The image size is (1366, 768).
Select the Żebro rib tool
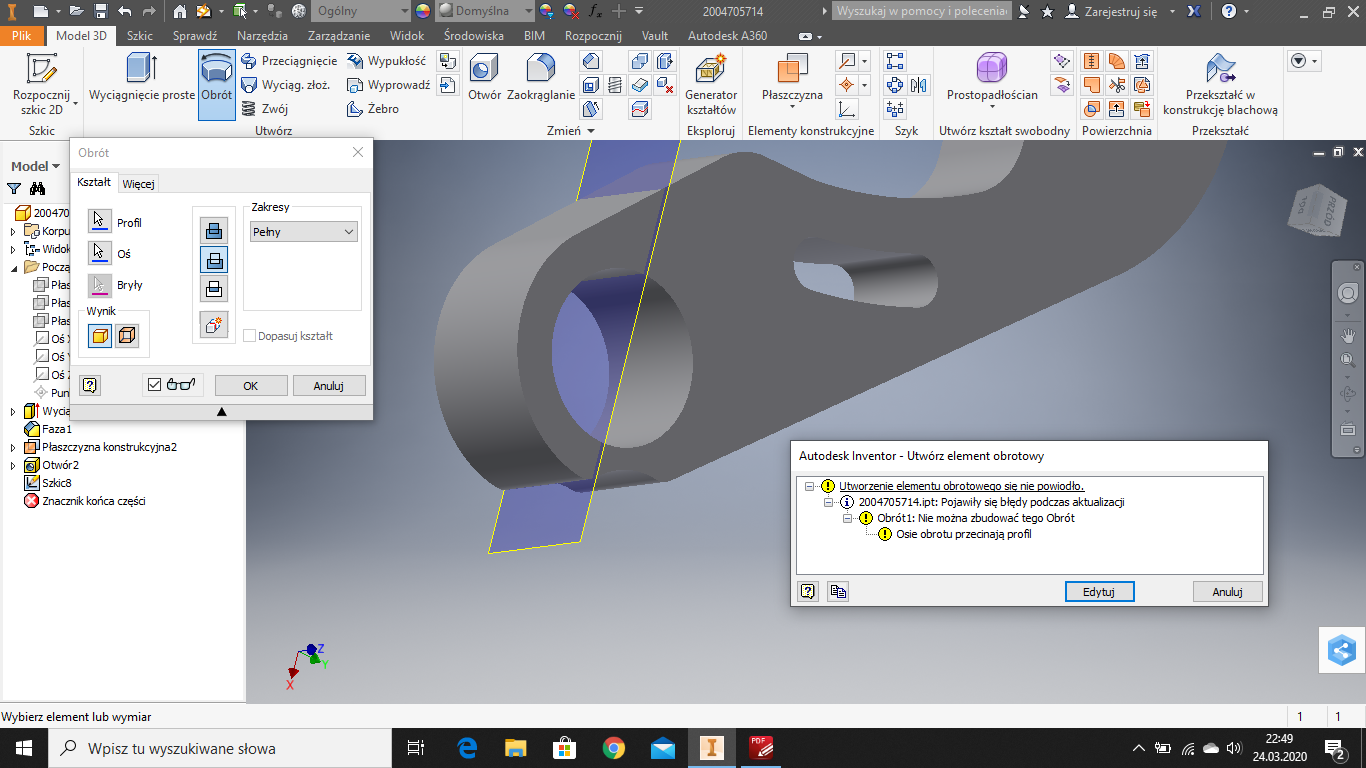click(373, 109)
